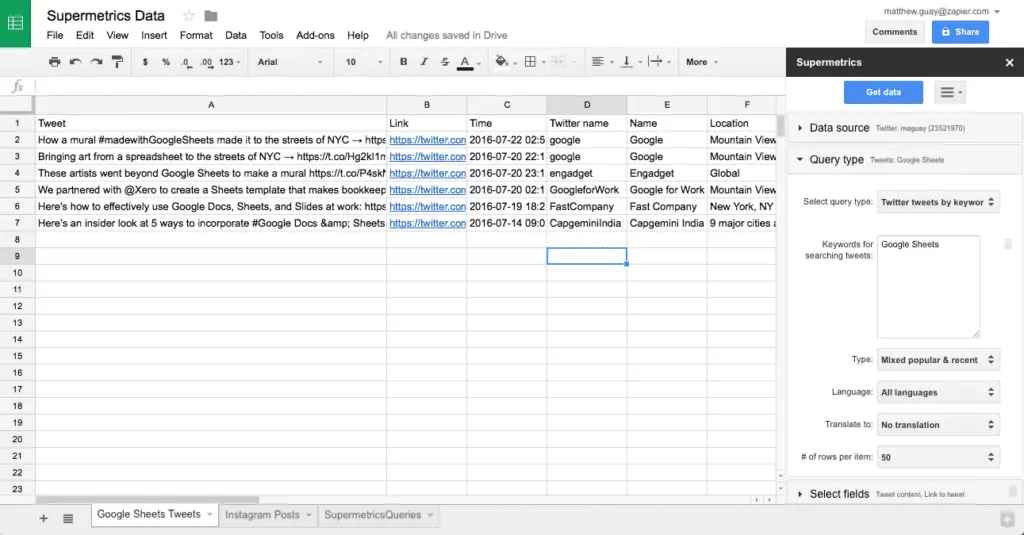Open the cell borders tool
1024x535 pixels.
coord(530,62)
